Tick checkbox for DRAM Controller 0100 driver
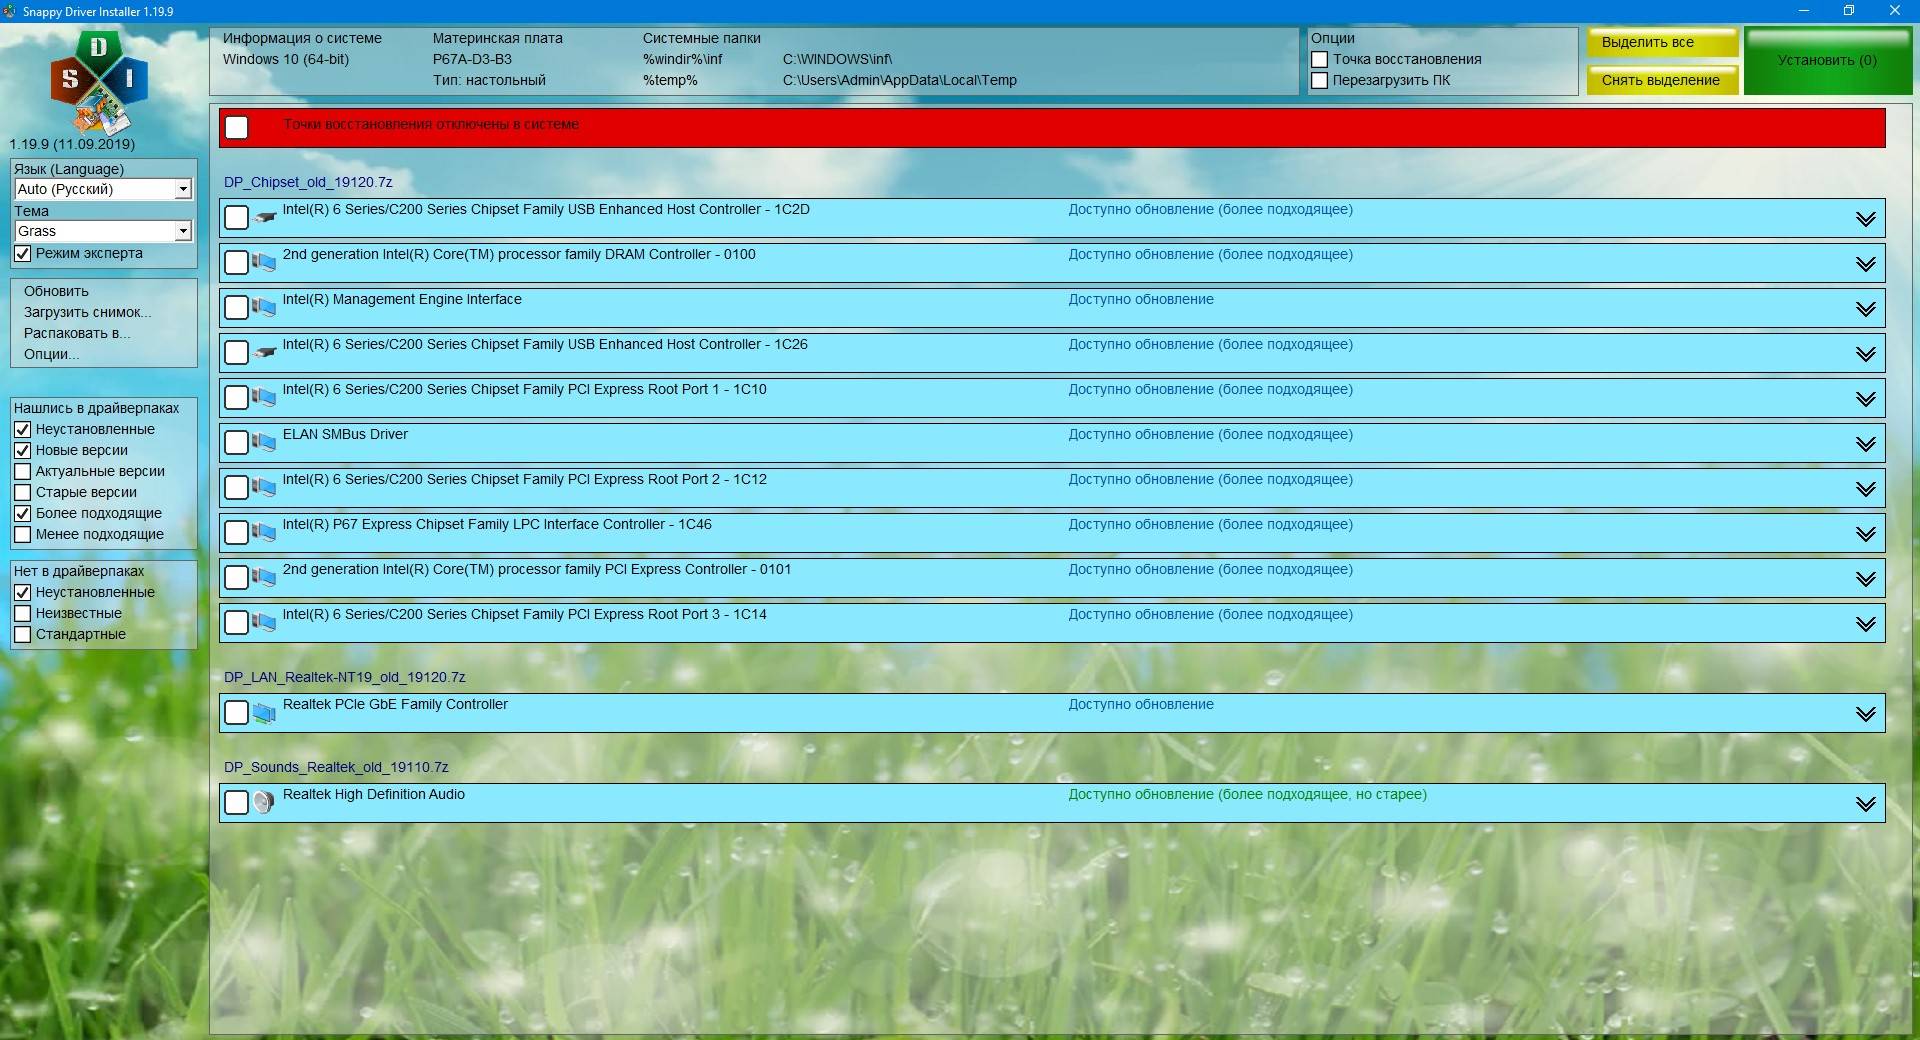 [x=236, y=262]
